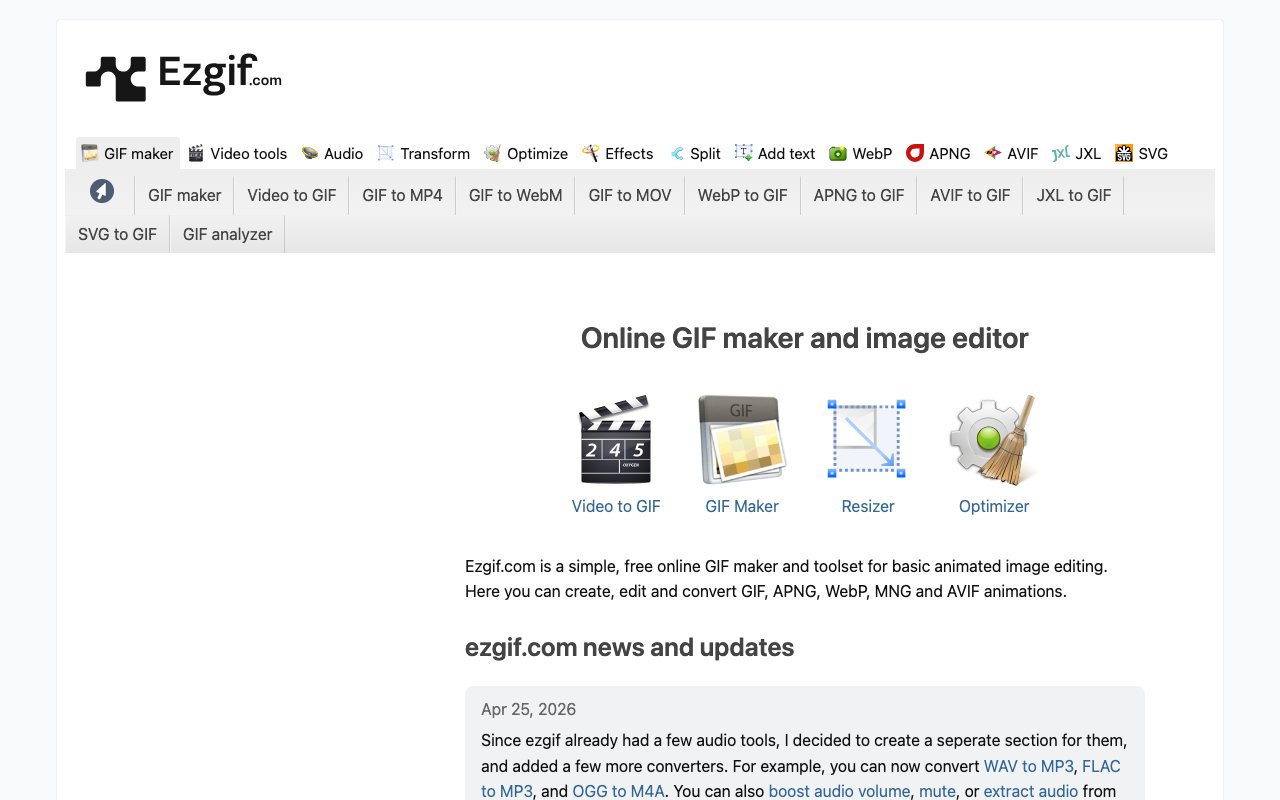This screenshot has height=800, width=1280.
Task: Select the Split tab
Action: [x=694, y=153]
